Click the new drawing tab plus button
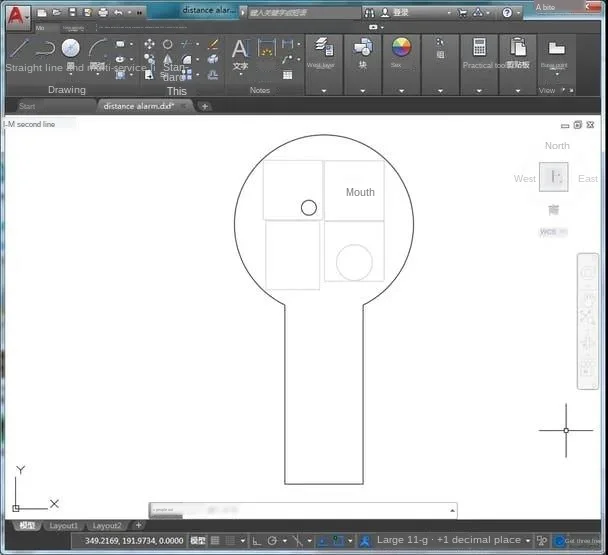Screen dimensions: 608x555 (205, 106)
